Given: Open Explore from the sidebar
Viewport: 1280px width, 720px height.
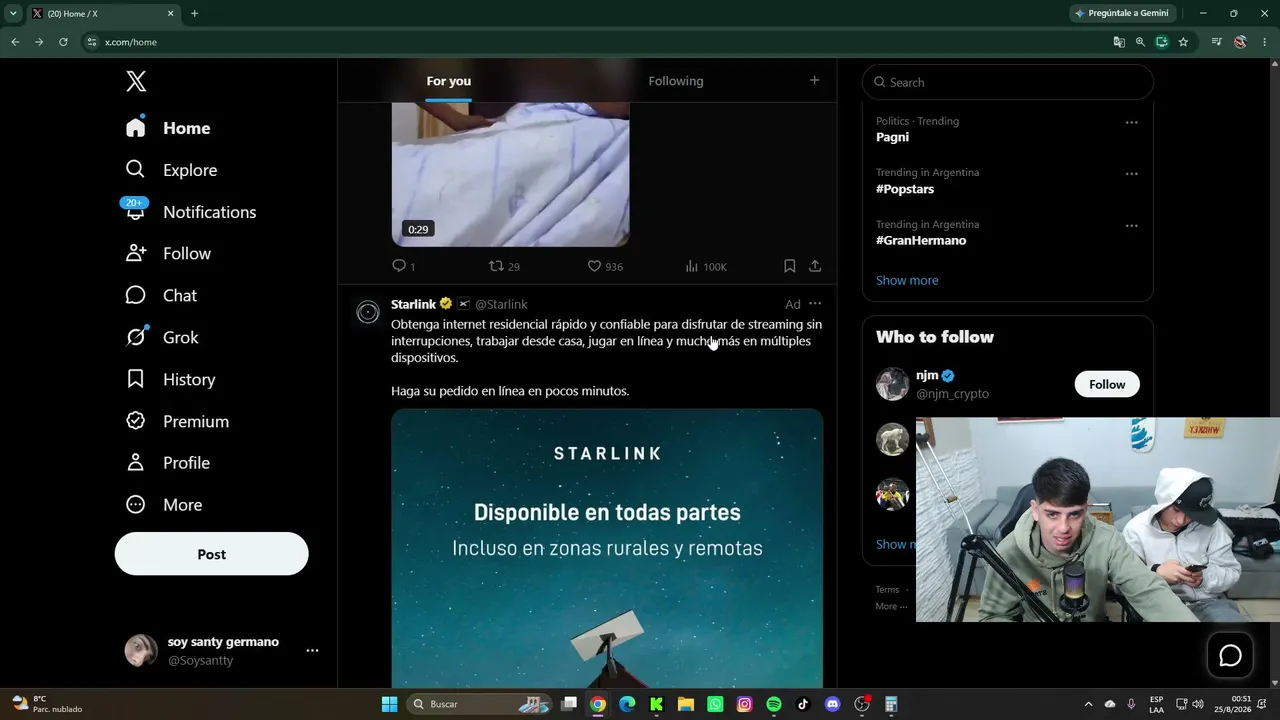Looking at the screenshot, I should pyautogui.click(x=171, y=170).
